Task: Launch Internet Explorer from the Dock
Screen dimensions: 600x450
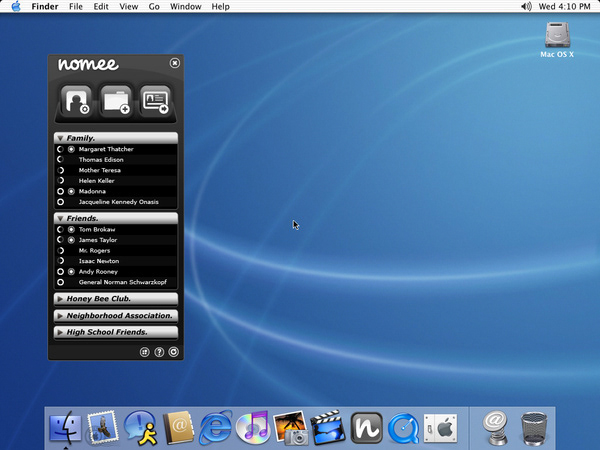Action: [215, 428]
